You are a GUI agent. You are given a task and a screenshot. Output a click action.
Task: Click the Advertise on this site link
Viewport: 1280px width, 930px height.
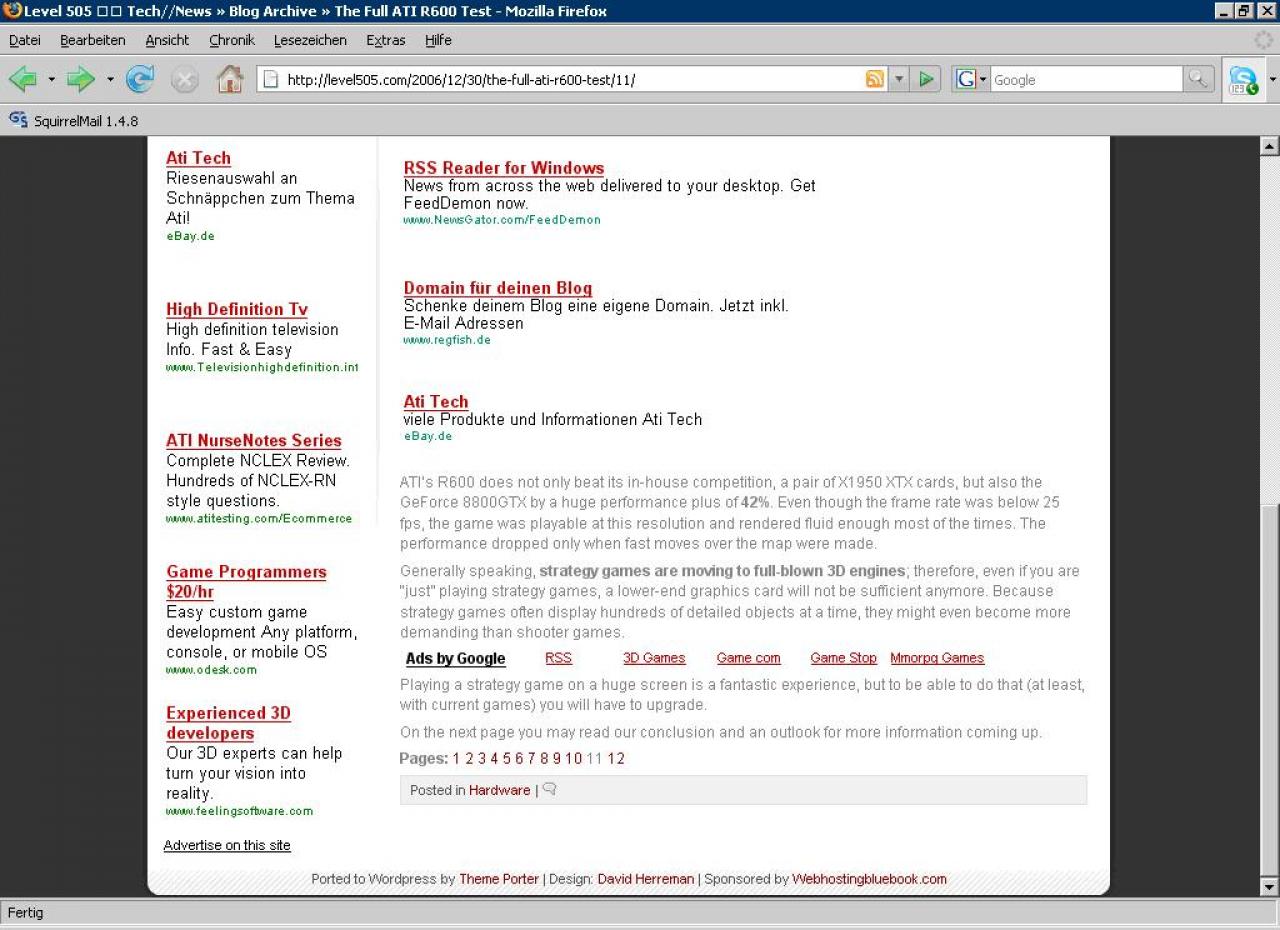point(227,845)
